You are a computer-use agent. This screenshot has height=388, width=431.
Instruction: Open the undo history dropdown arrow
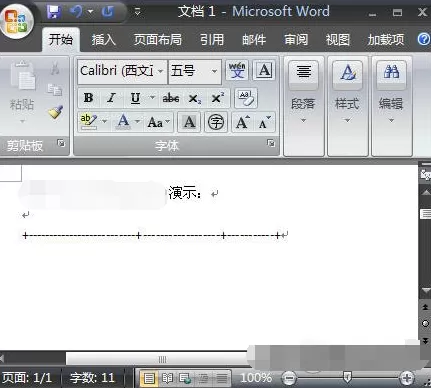point(90,12)
